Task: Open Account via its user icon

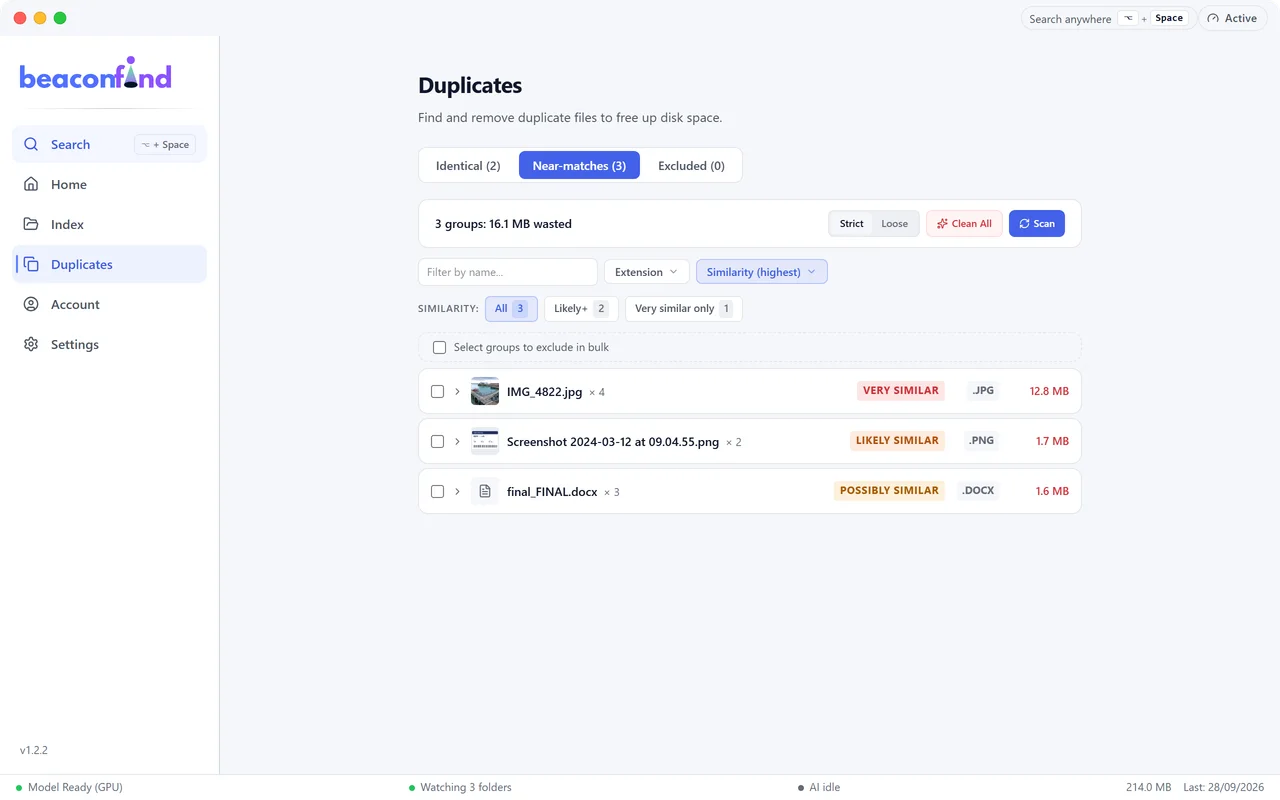Action: click(31, 304)
